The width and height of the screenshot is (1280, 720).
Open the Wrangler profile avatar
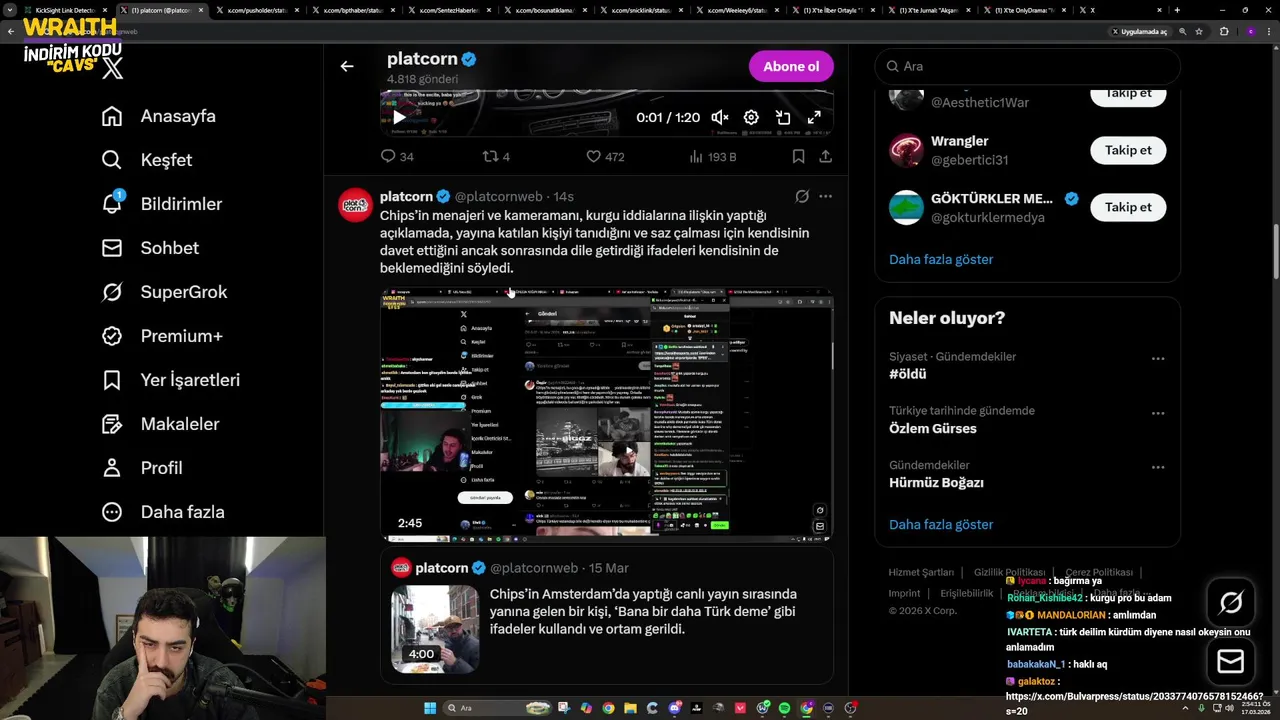click(x=906, y=150)
